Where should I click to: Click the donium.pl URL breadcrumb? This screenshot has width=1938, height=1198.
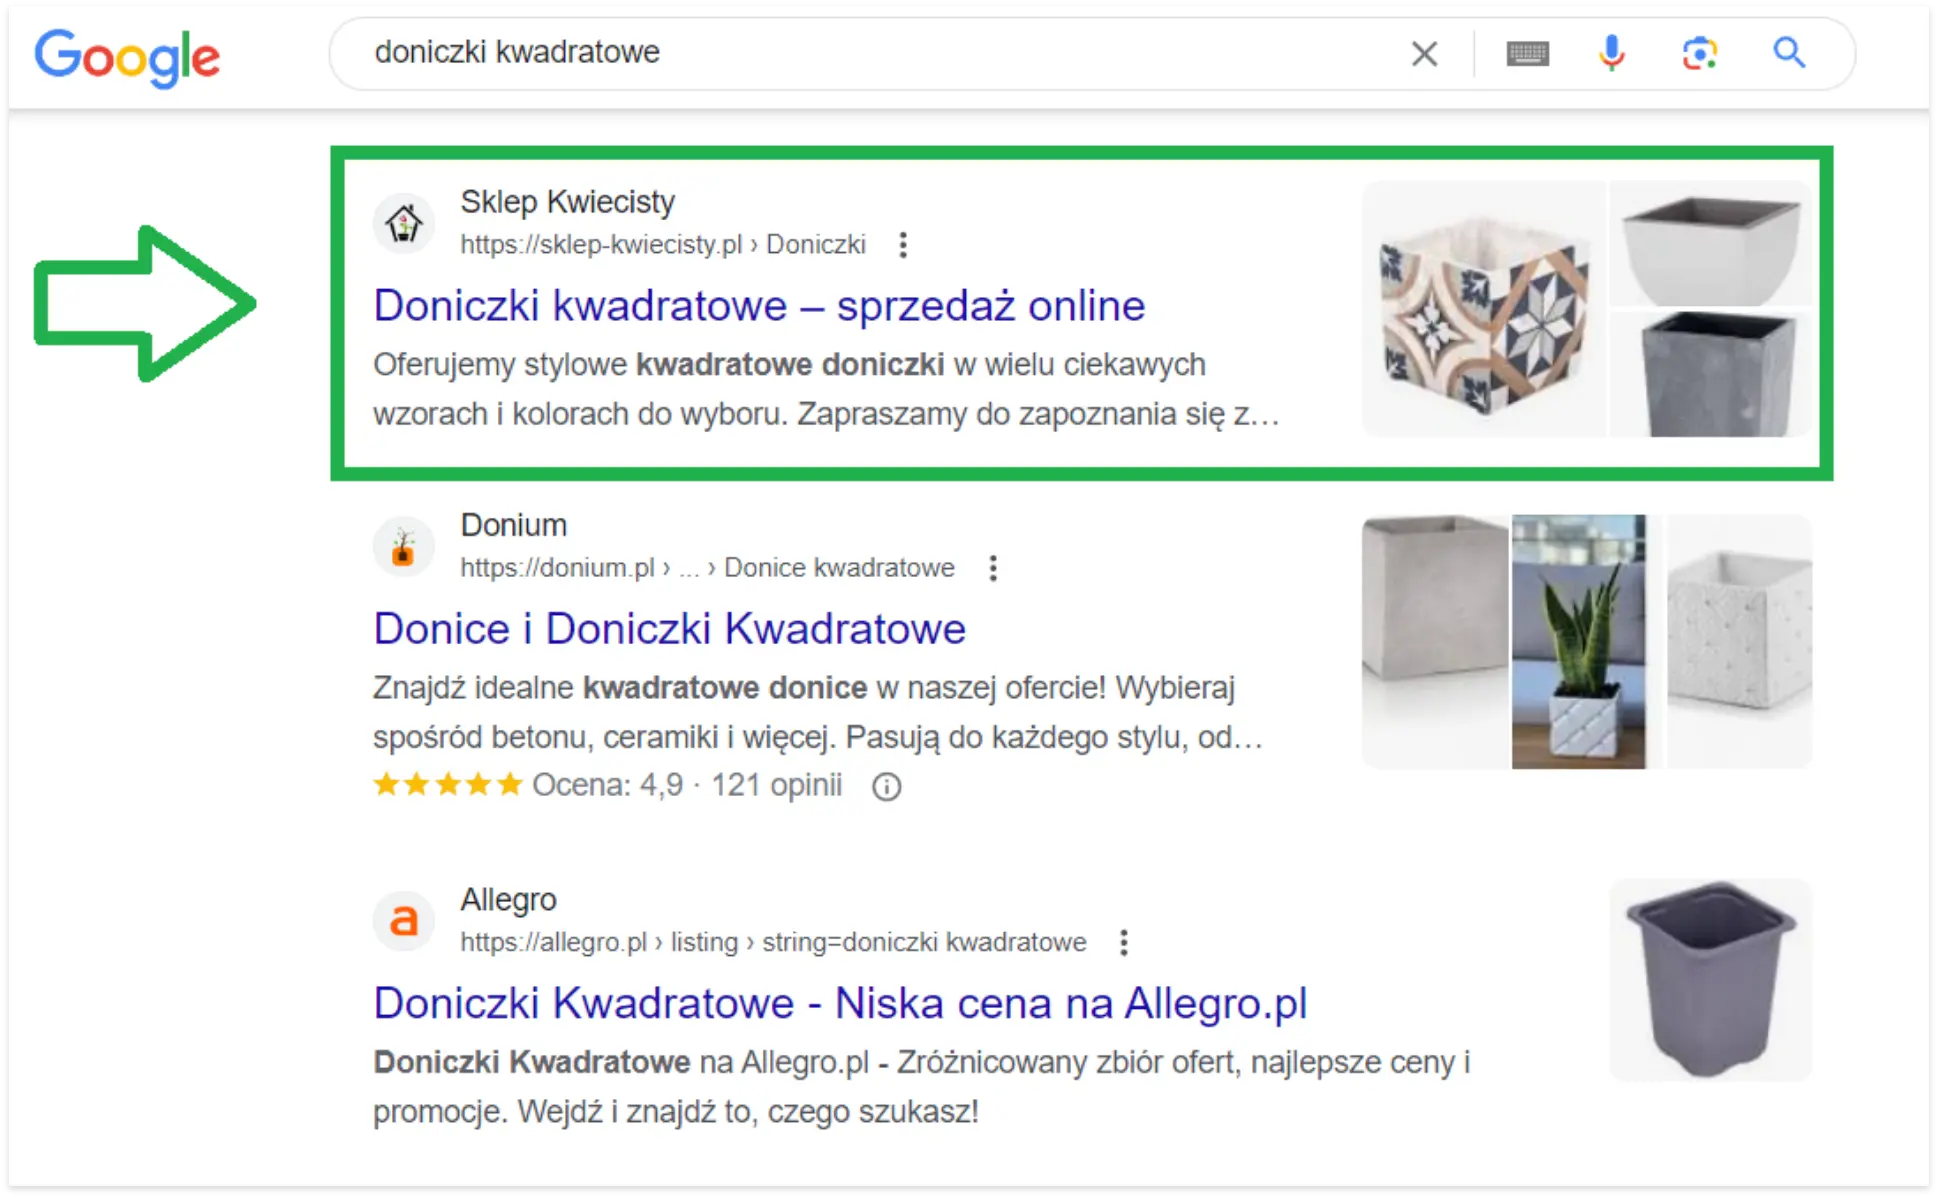[x=707, y=568]
